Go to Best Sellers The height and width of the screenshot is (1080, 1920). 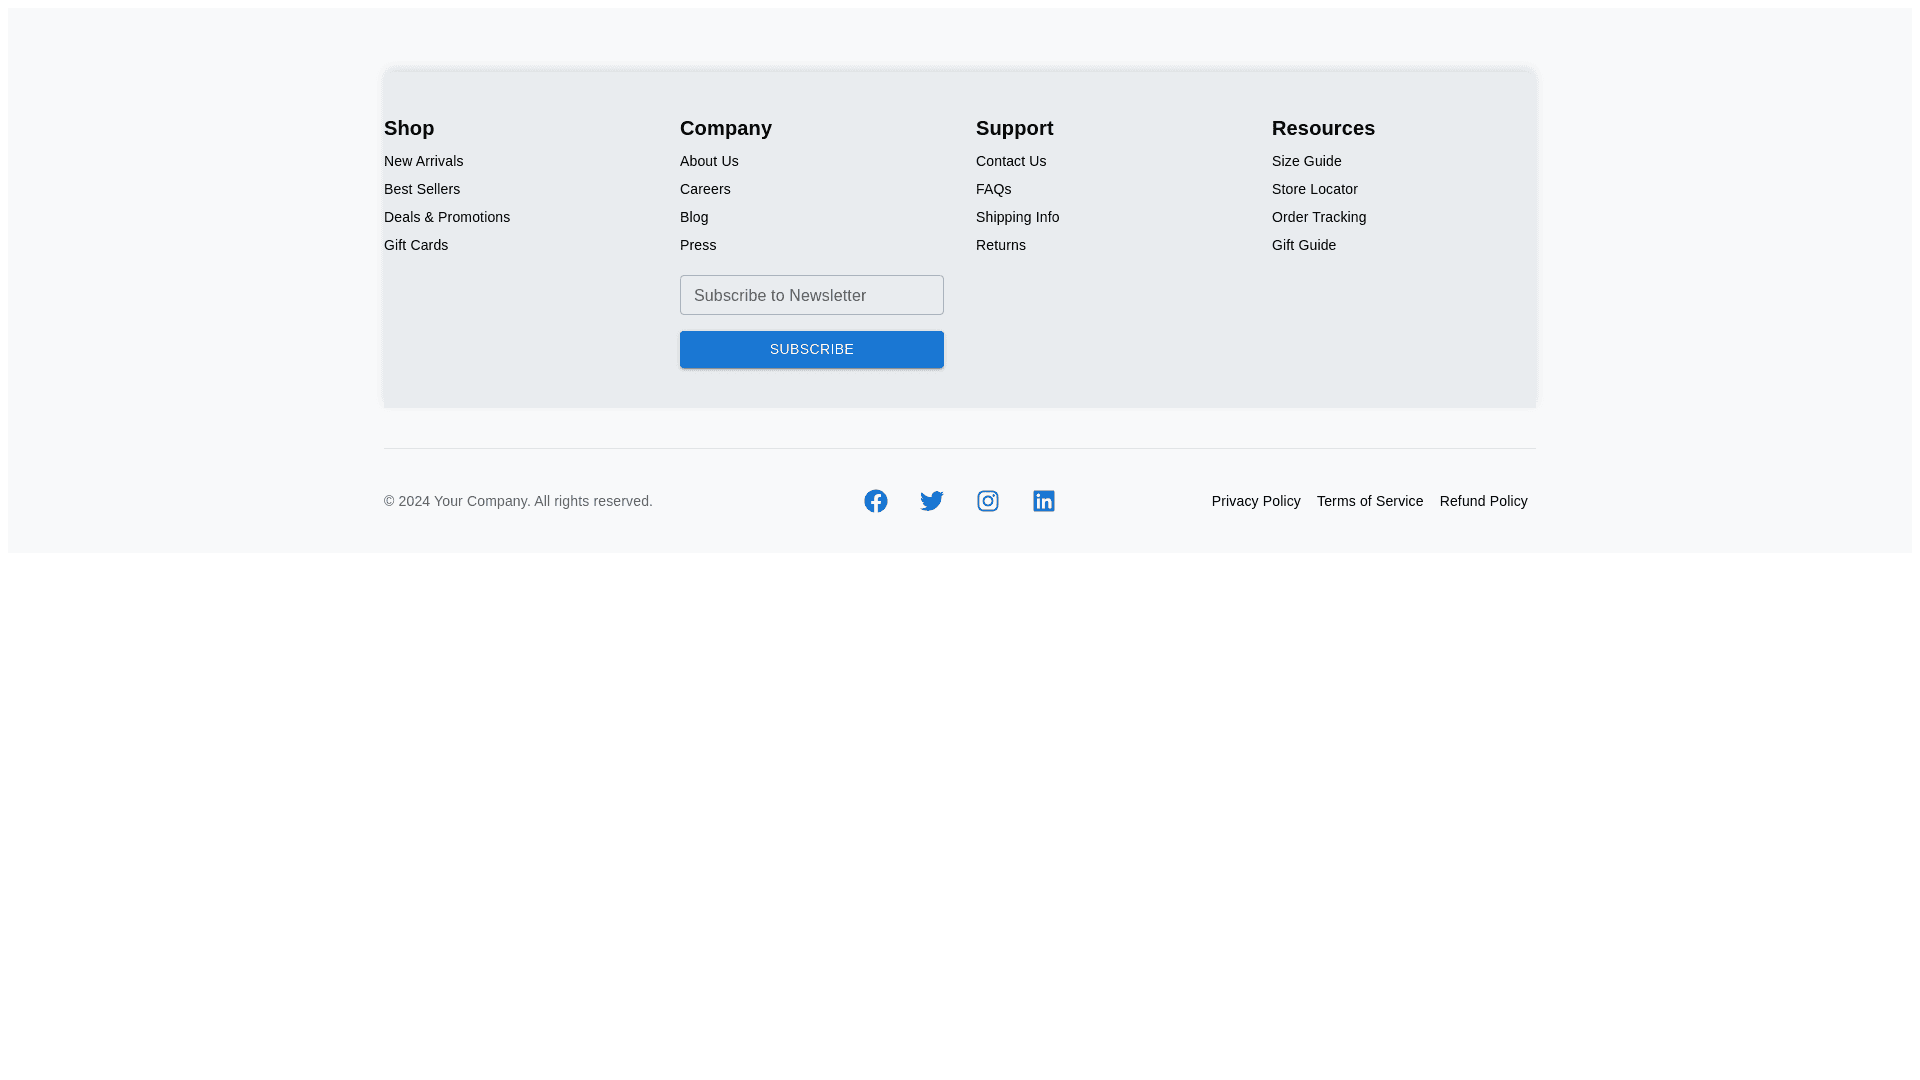pyautogui.click(x=421, y=189)
